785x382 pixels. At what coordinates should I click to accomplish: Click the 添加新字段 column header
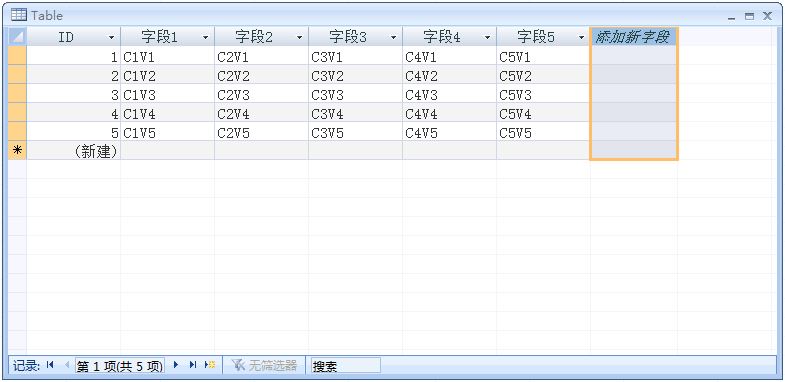coord(634,37)
